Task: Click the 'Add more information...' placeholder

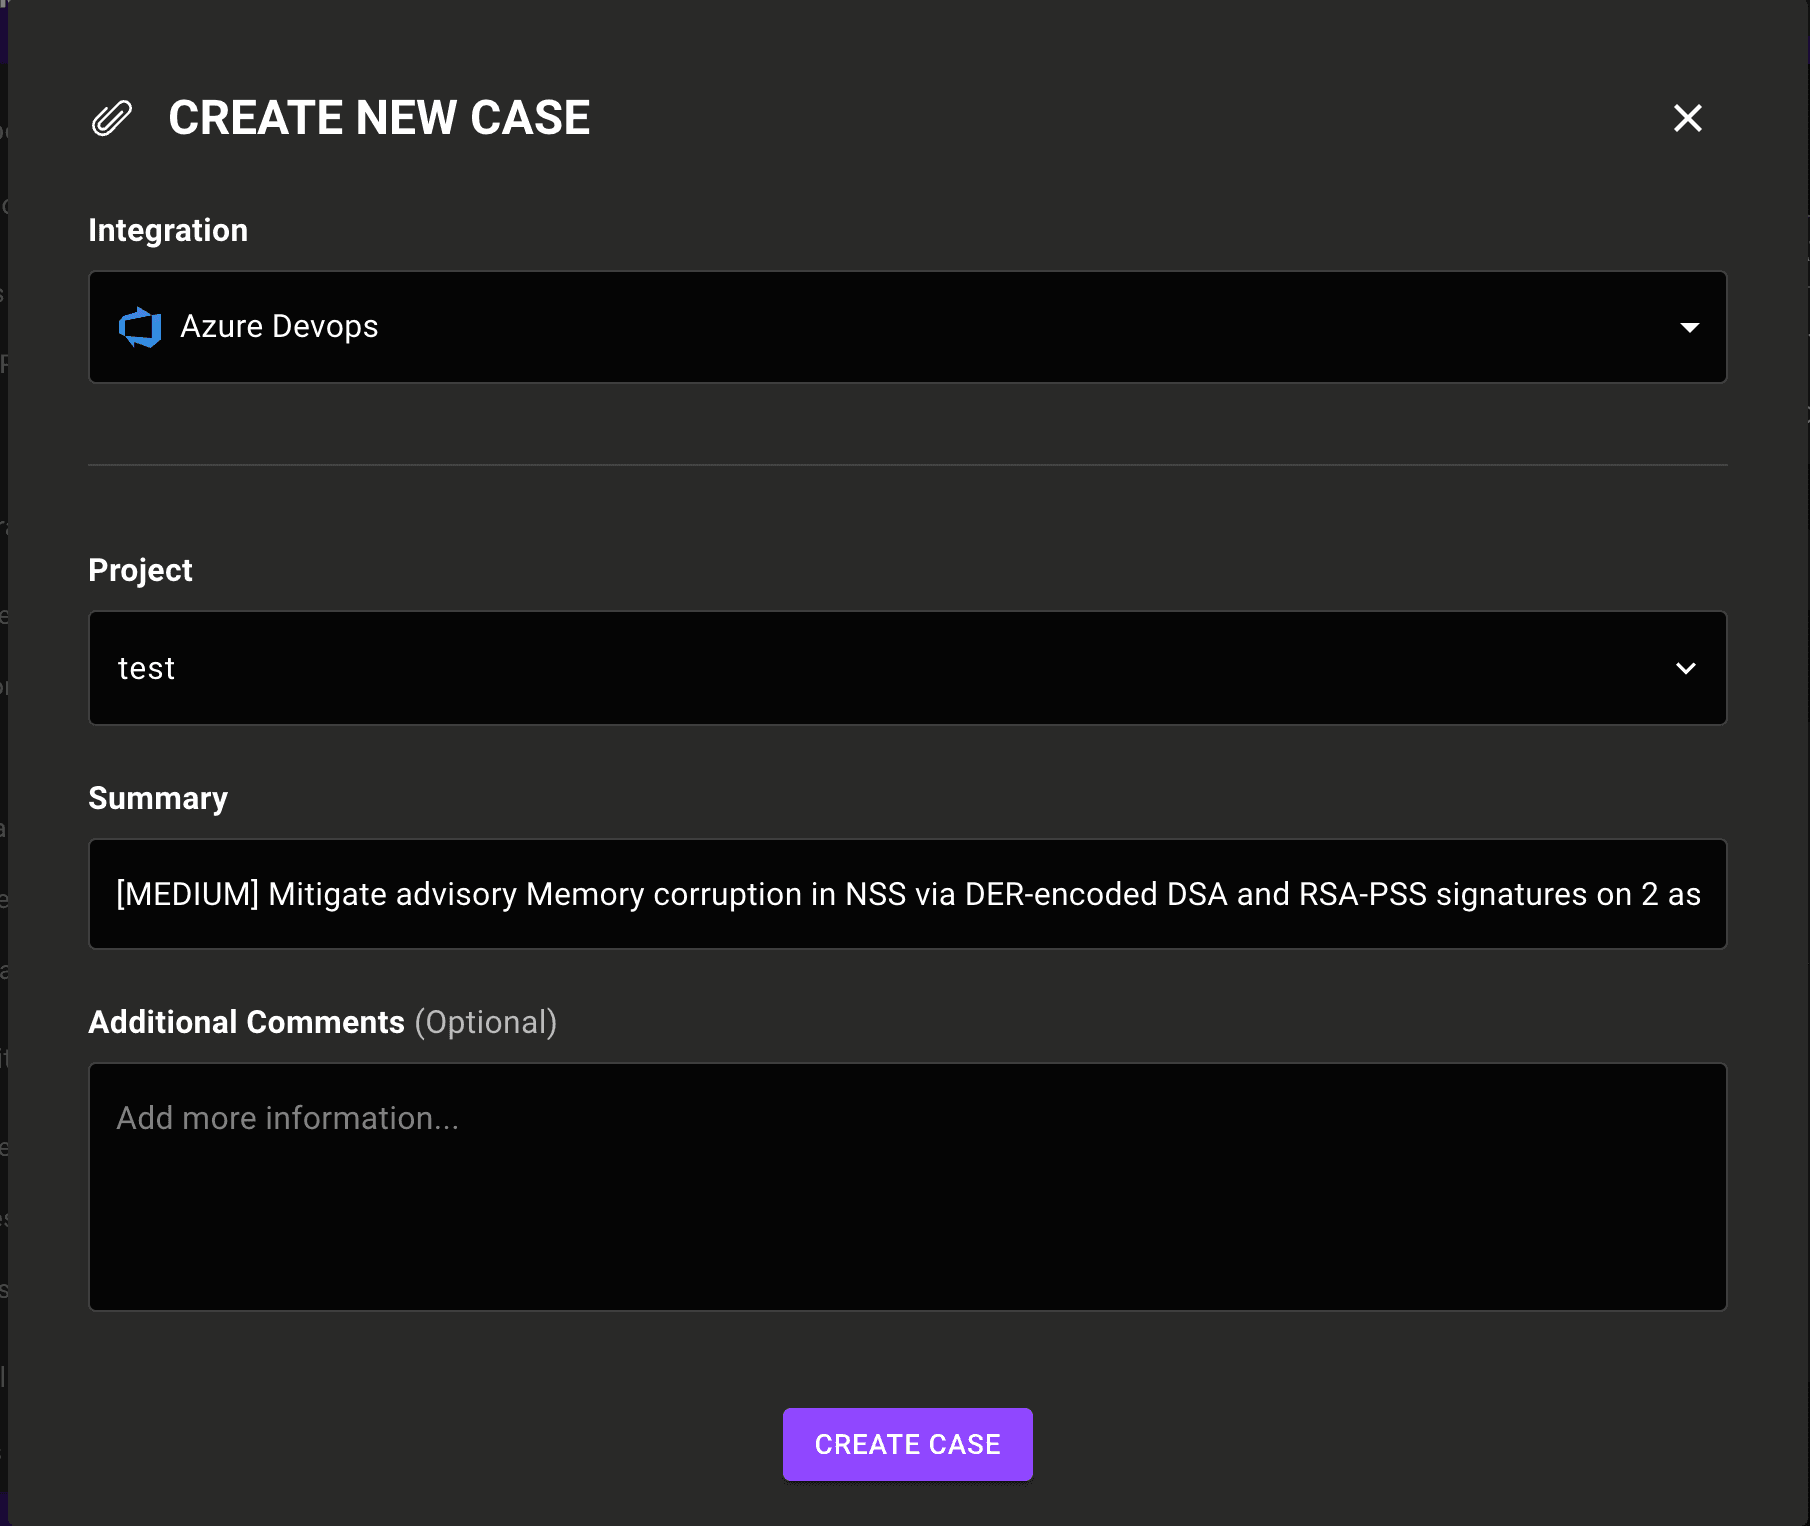Action: click(x=287, y=1118)
